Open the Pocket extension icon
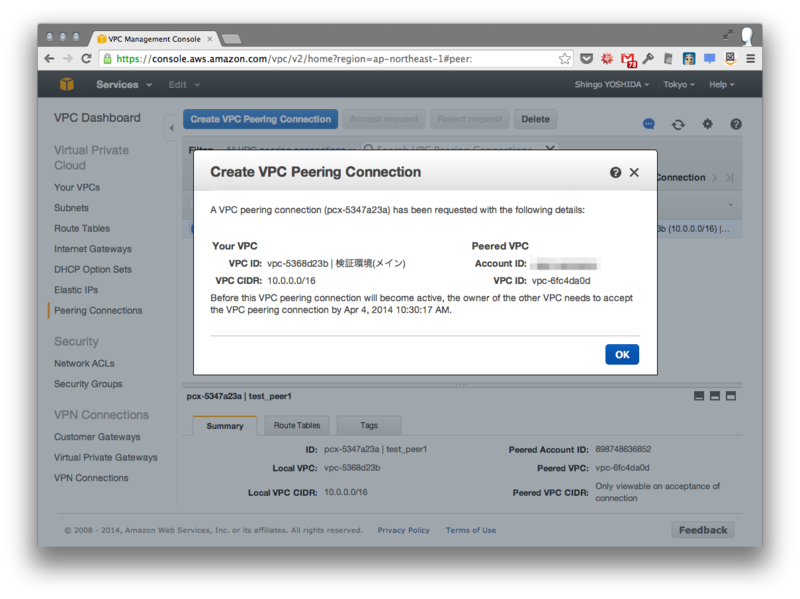Screen dimensions: 800x599 tap(586, 59)
